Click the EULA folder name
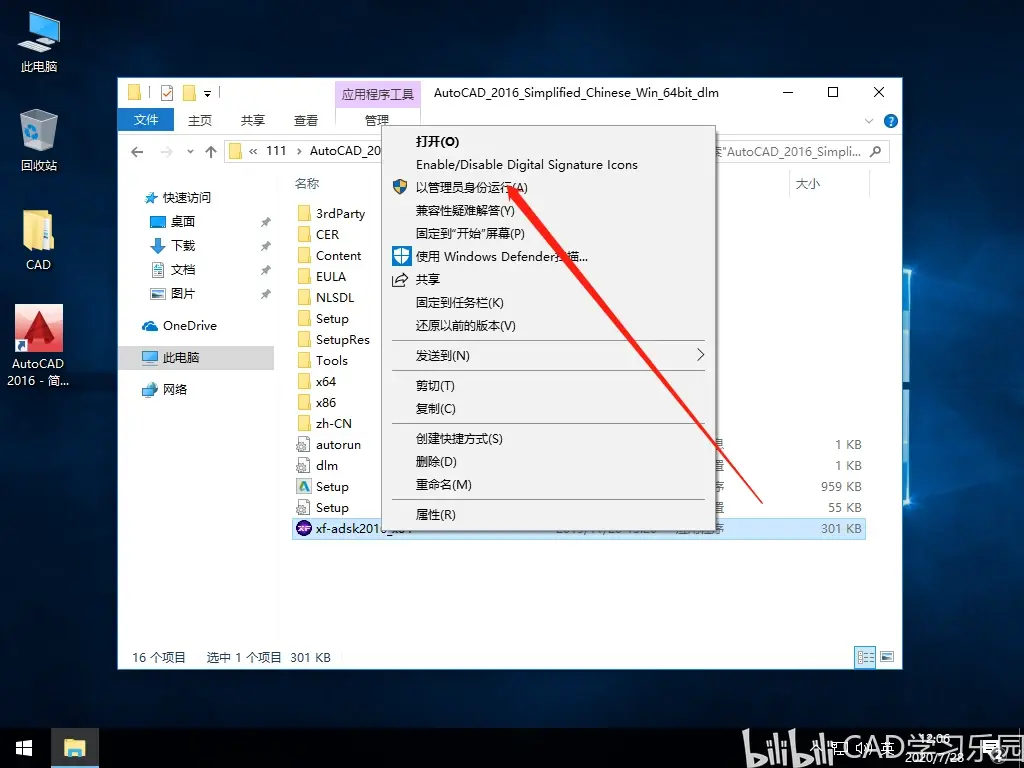 tap(331, 277)
